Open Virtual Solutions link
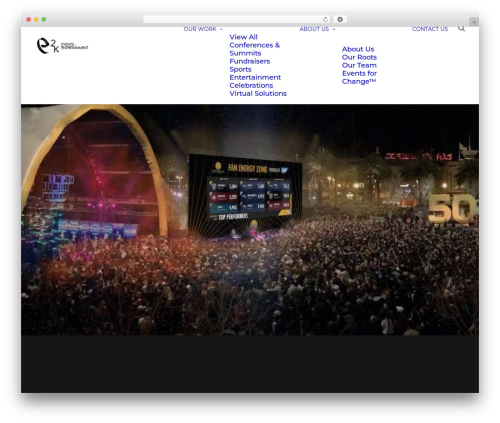 (x=258, y=93)
